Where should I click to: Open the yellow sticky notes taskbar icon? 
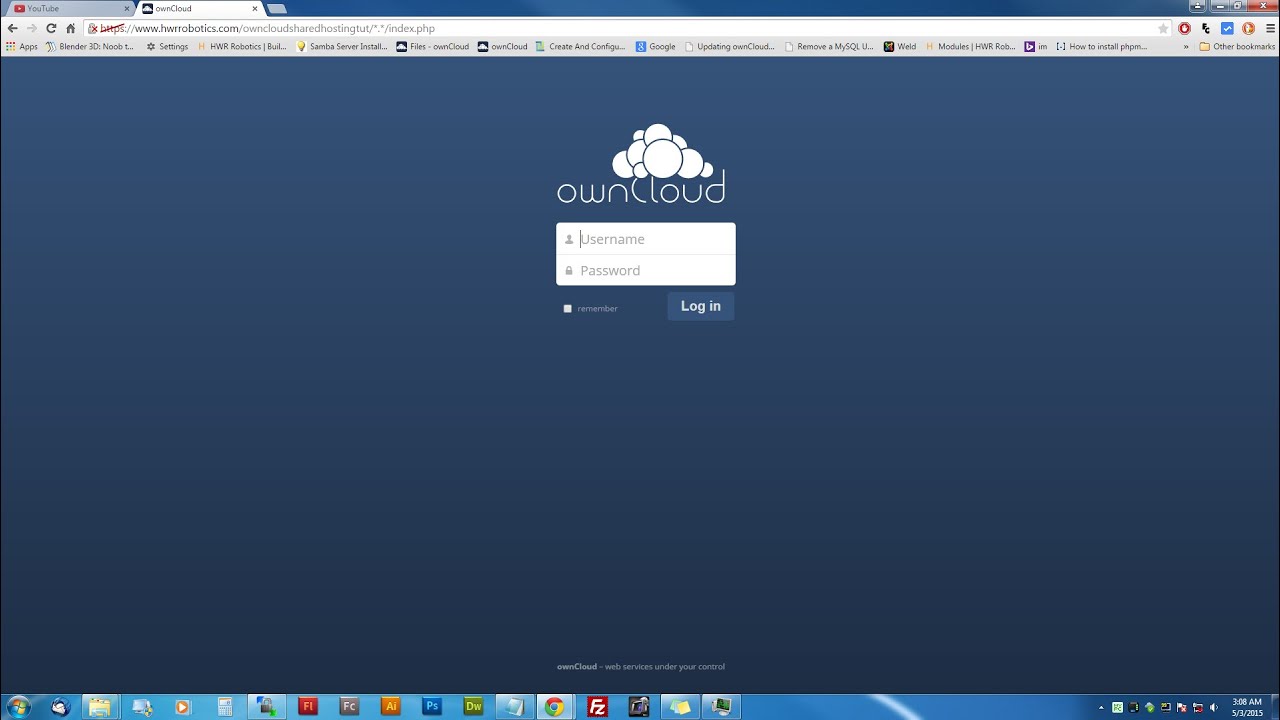(x=680, y=707)
